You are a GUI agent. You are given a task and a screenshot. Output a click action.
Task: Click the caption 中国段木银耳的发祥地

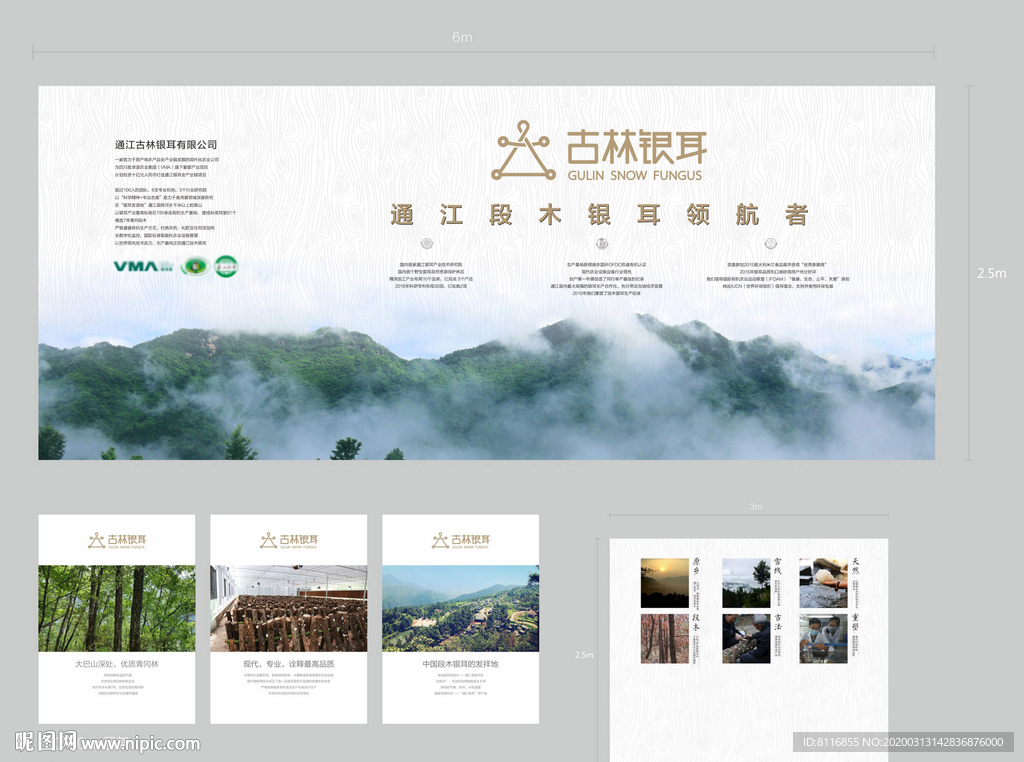pyautogui.click(x=460, y=664)
